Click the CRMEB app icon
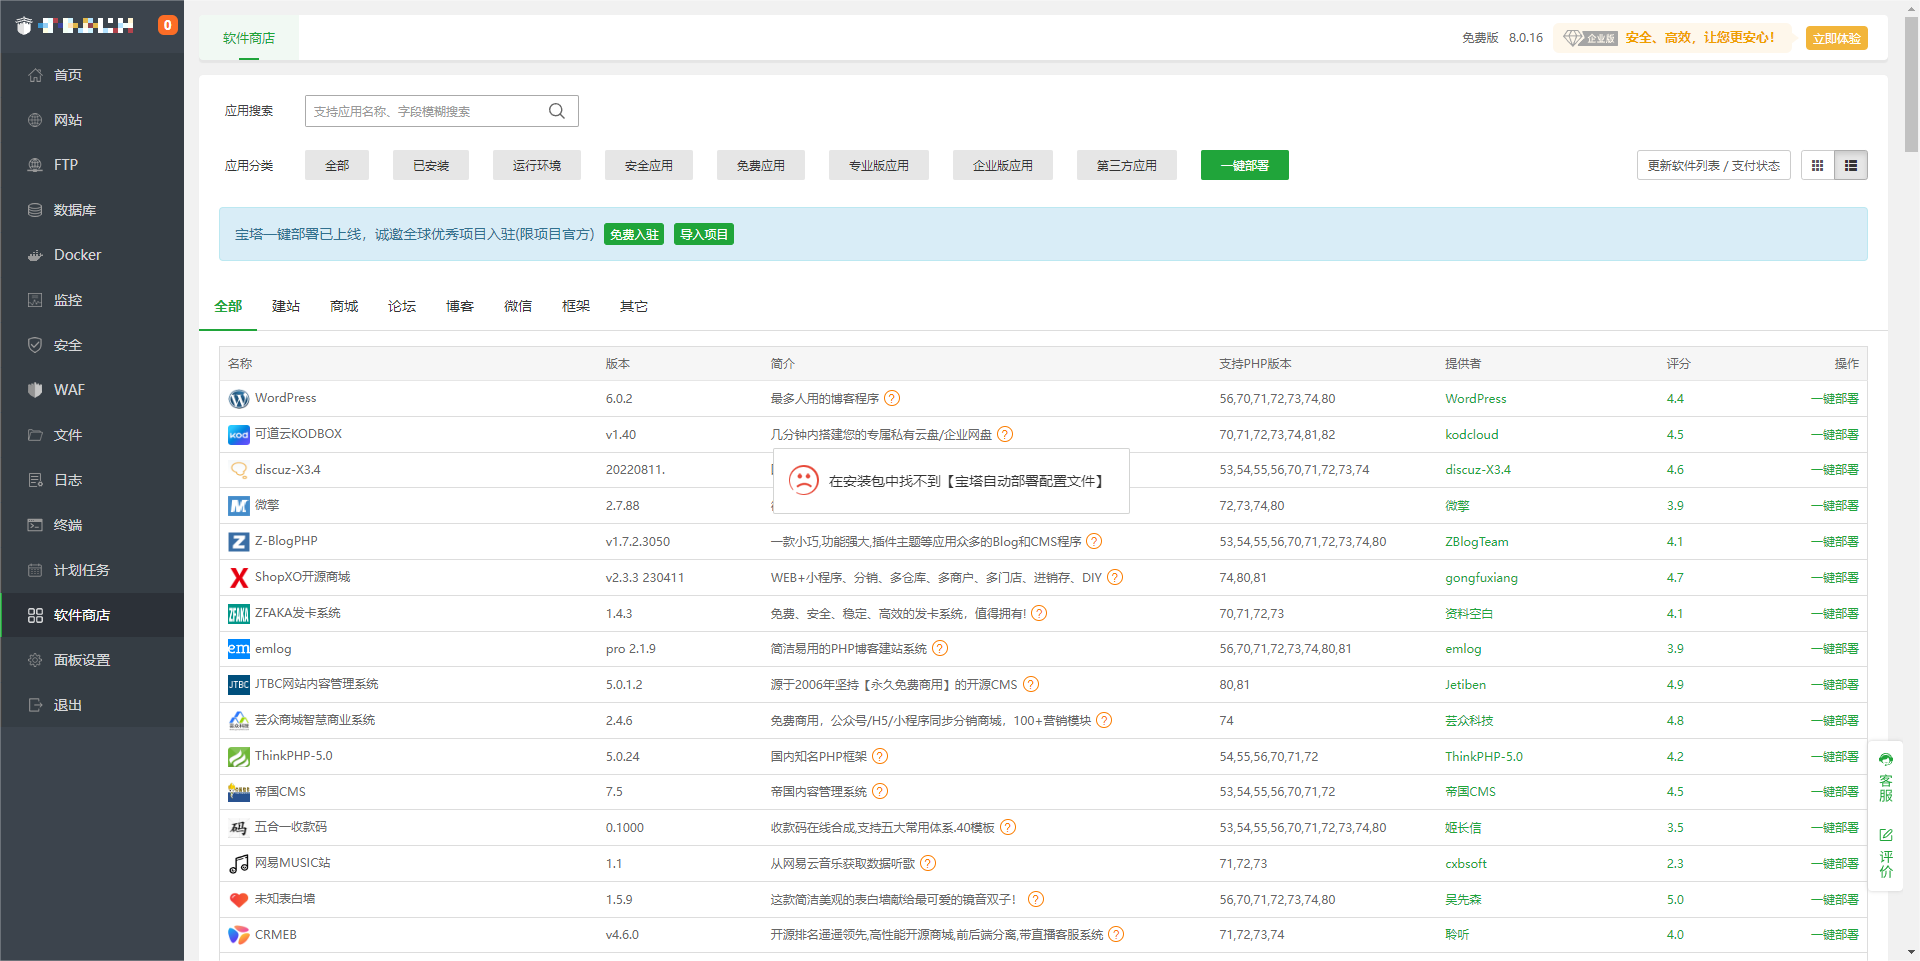Screen dimensions: 1920x961 pos(239,935)
